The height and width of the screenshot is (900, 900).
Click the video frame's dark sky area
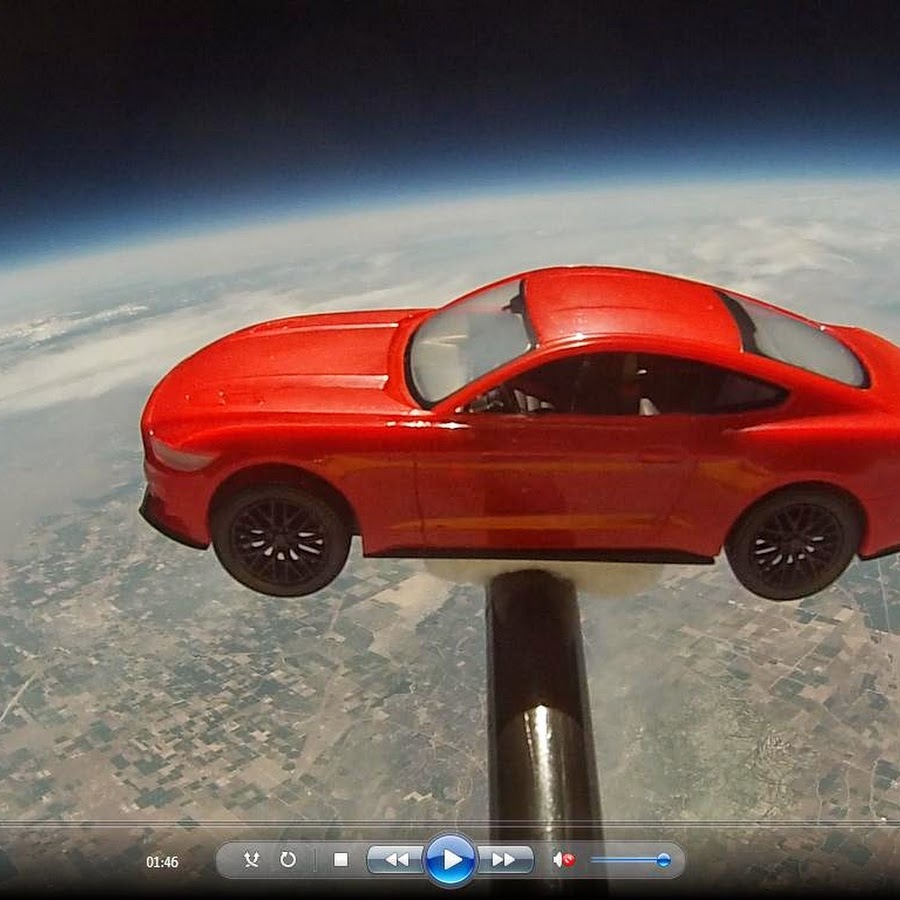pos(450,80)
